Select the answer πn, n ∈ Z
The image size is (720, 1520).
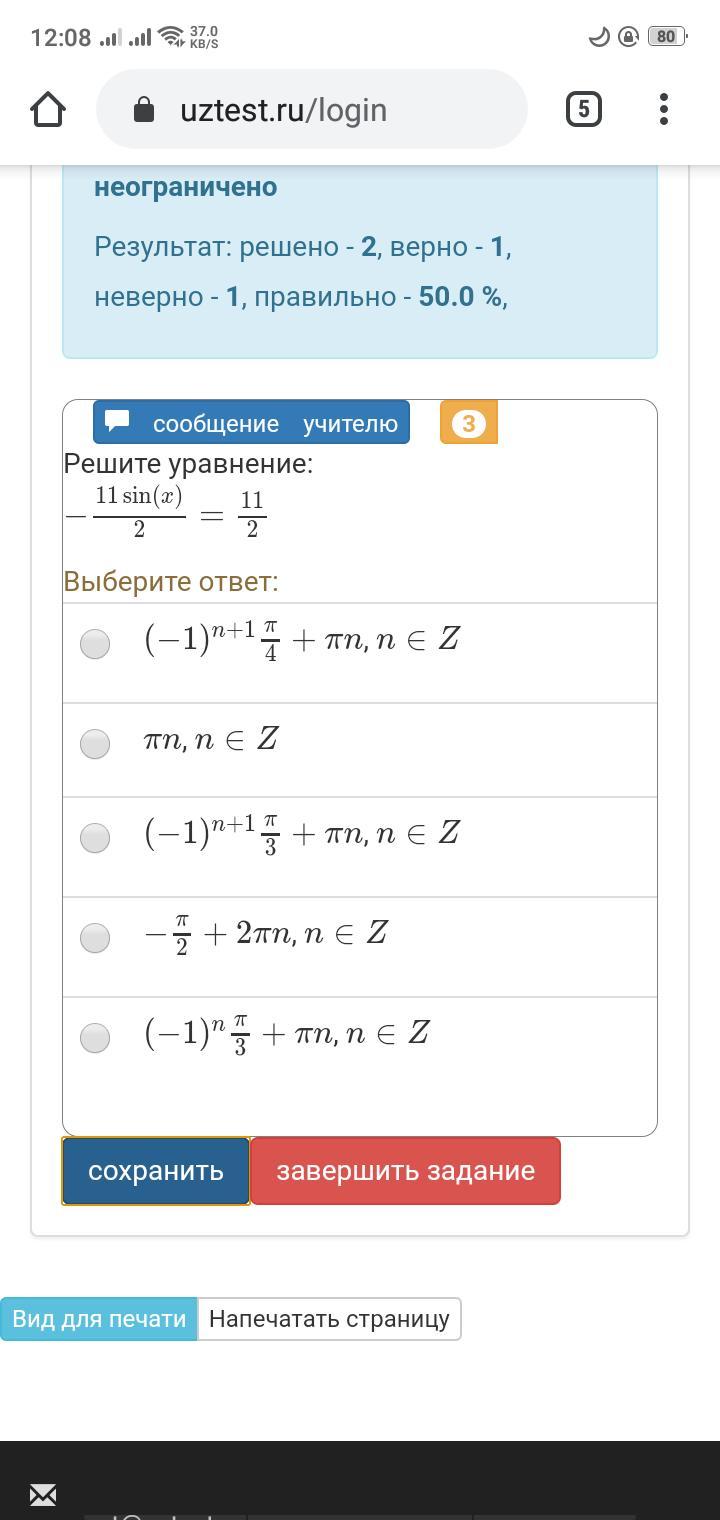pos(95,743)
